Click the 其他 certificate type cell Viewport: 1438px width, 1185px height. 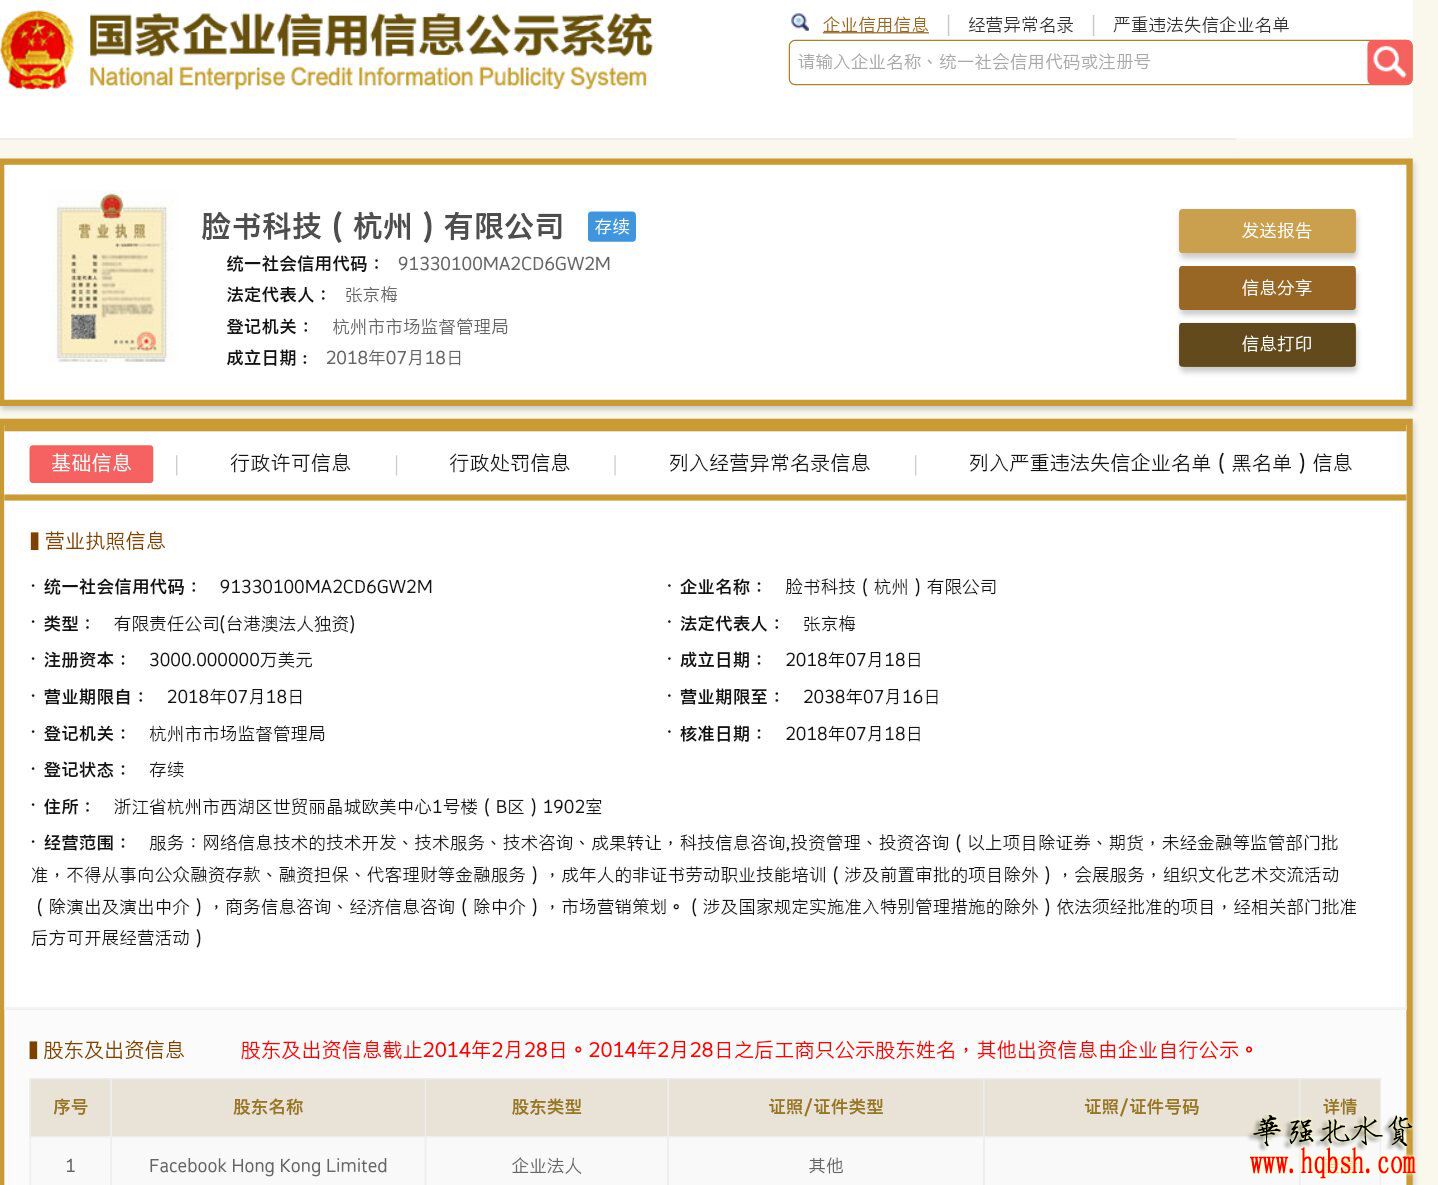pos(826,1166)
